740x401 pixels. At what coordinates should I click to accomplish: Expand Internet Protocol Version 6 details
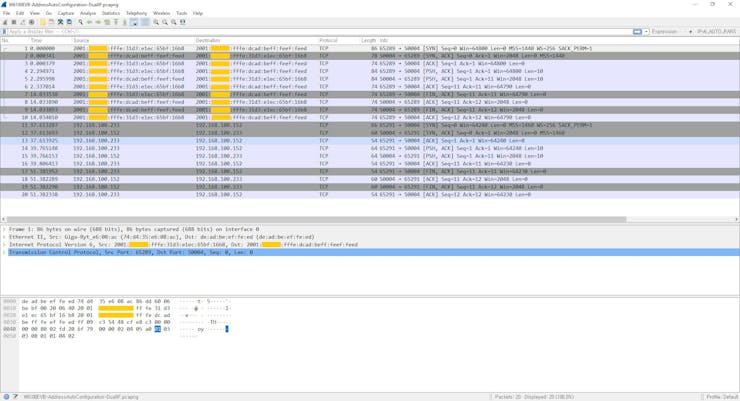tap(5, 245)
